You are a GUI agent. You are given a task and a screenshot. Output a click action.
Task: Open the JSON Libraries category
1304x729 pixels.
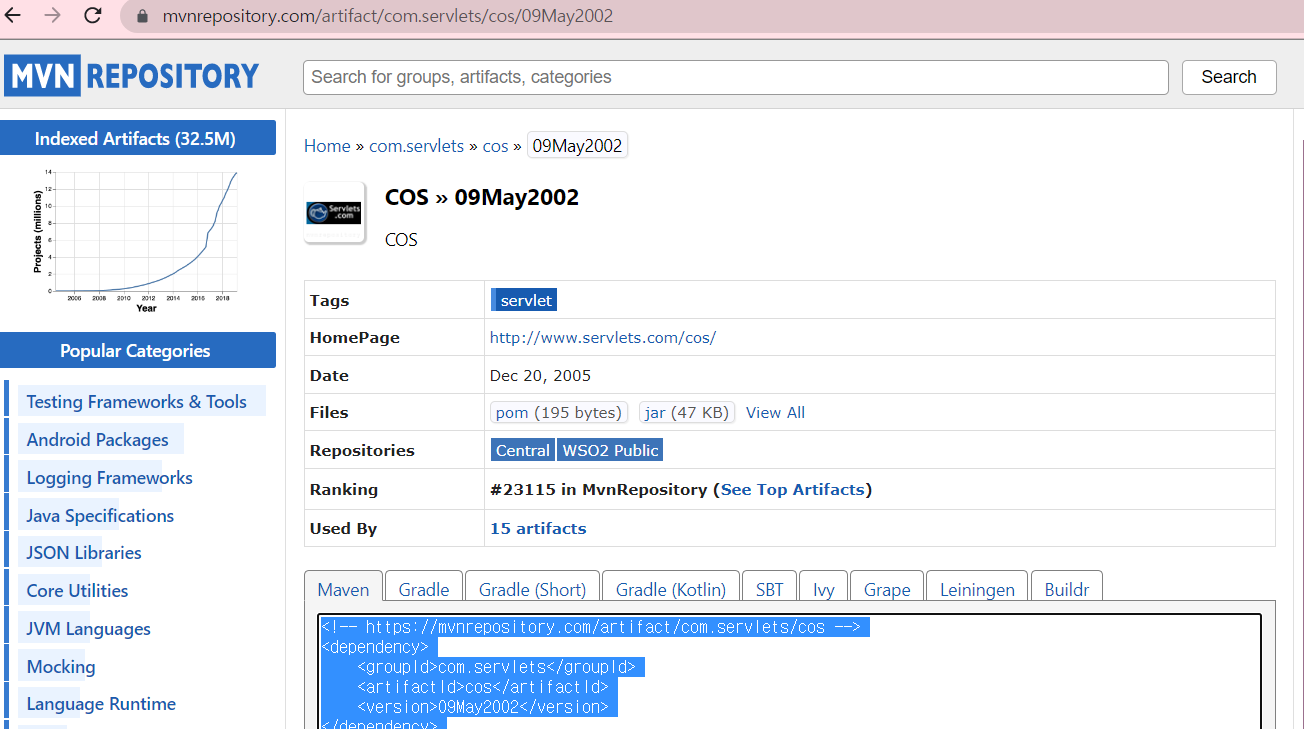(x=84, y=553)
